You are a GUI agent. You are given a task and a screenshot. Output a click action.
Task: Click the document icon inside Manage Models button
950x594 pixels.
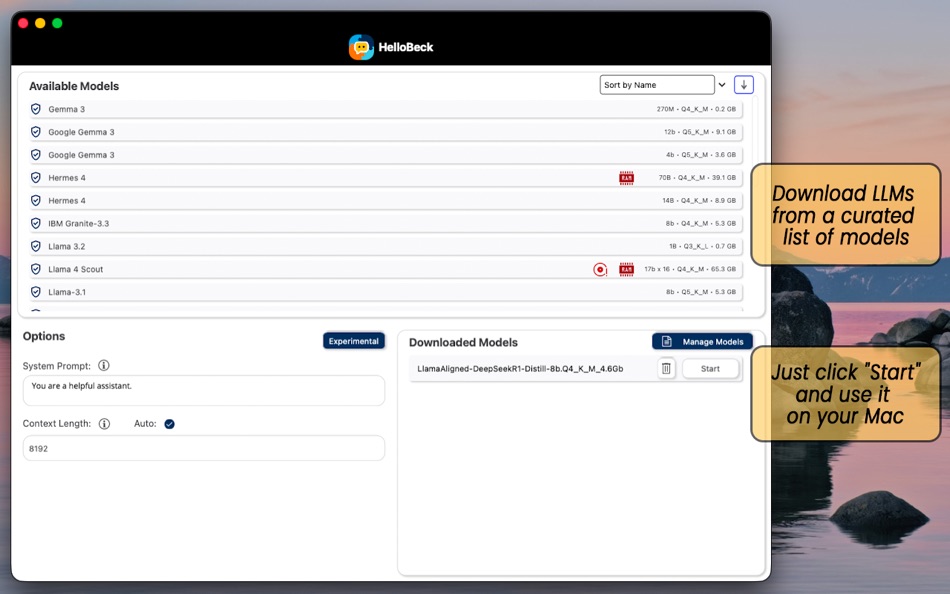tap(665, 341)
